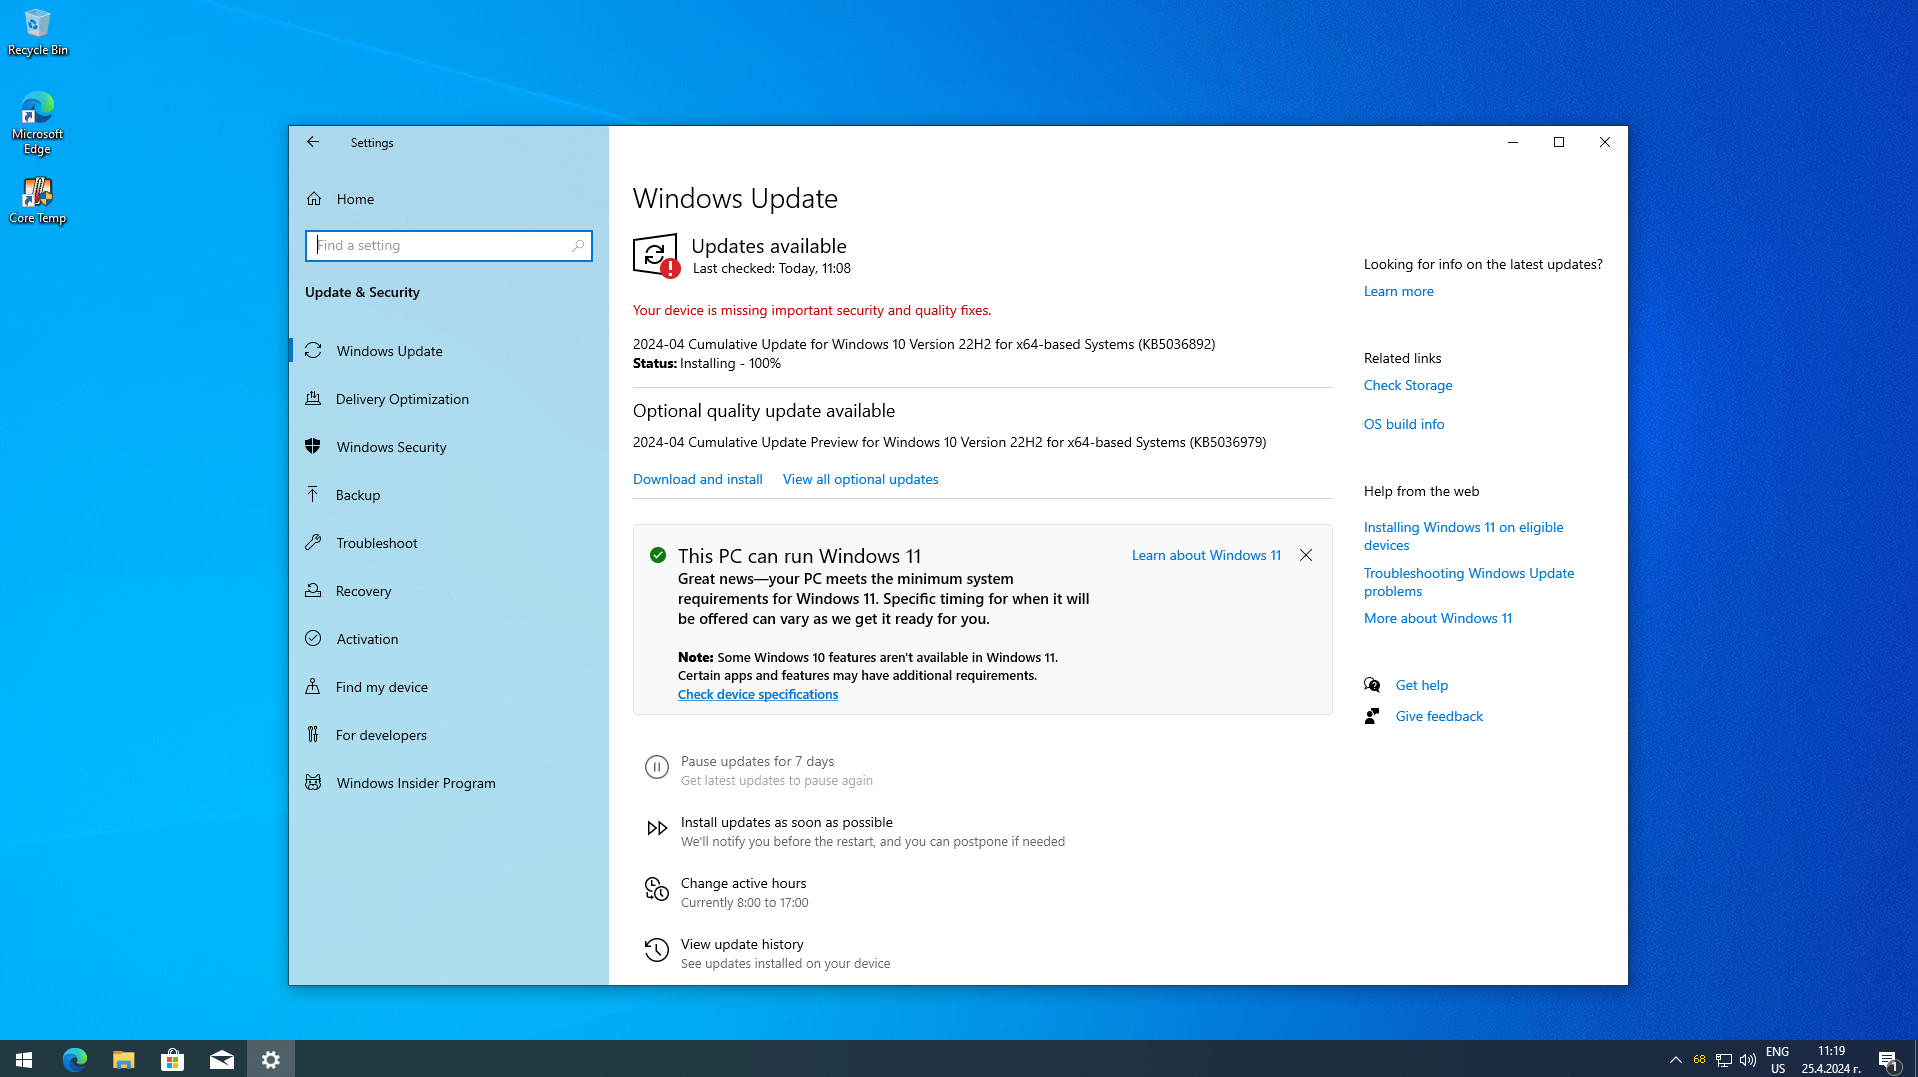Open Check device specifications link
This screenshot has height=1077, width=1918.
pyautogui.click(x=758, y=695)
